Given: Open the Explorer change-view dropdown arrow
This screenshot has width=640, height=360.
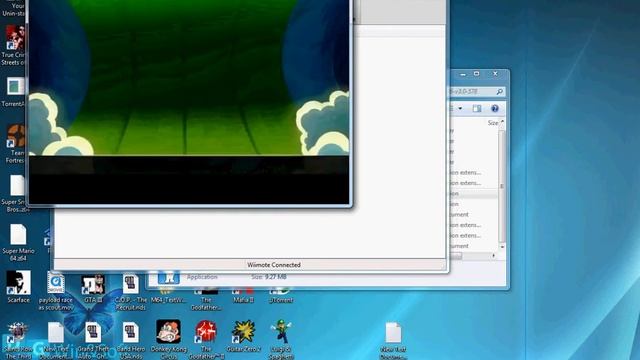Looking at the screenshot, I should pos(460,109).
